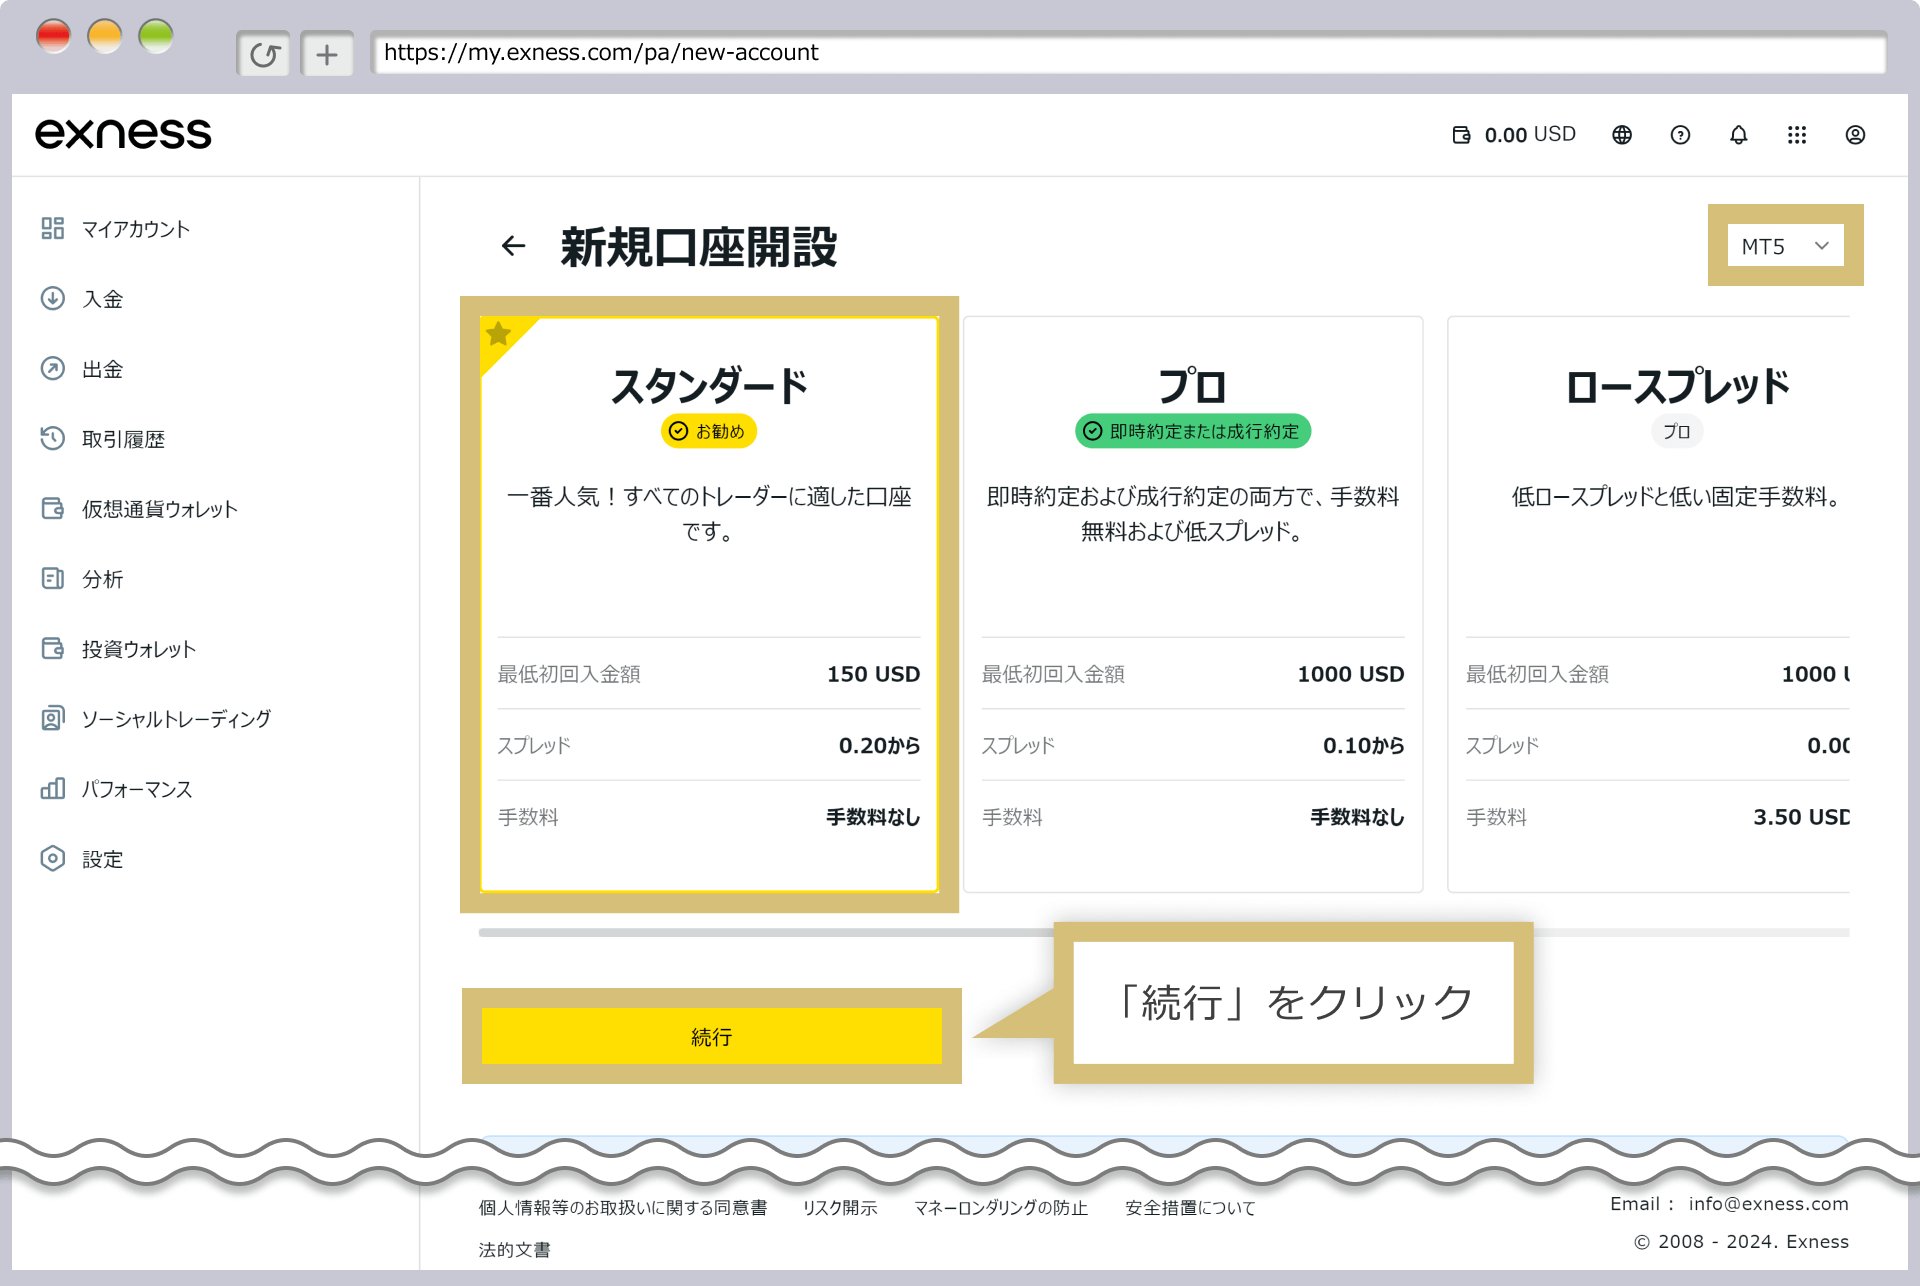1920x1286 pixels.
Task: Click the 出金 withdrawal icon
Action: tap(53, 368)
